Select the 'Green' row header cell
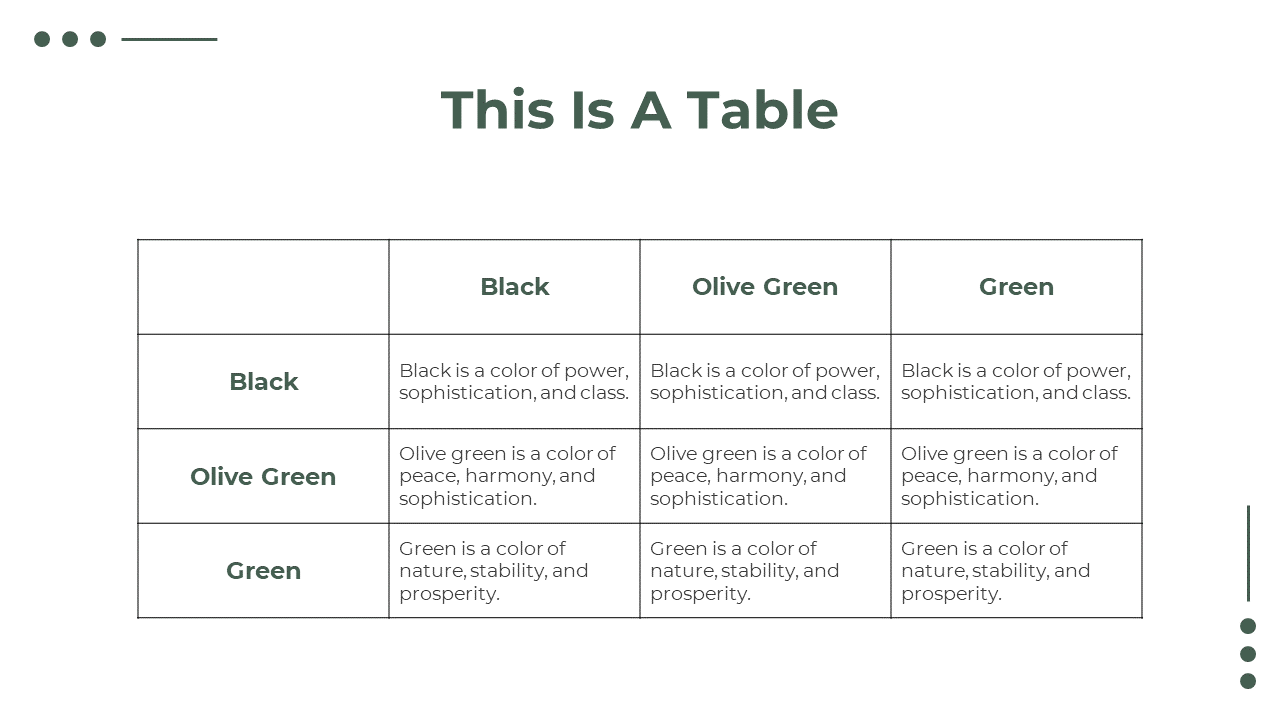 coord(263,570)
